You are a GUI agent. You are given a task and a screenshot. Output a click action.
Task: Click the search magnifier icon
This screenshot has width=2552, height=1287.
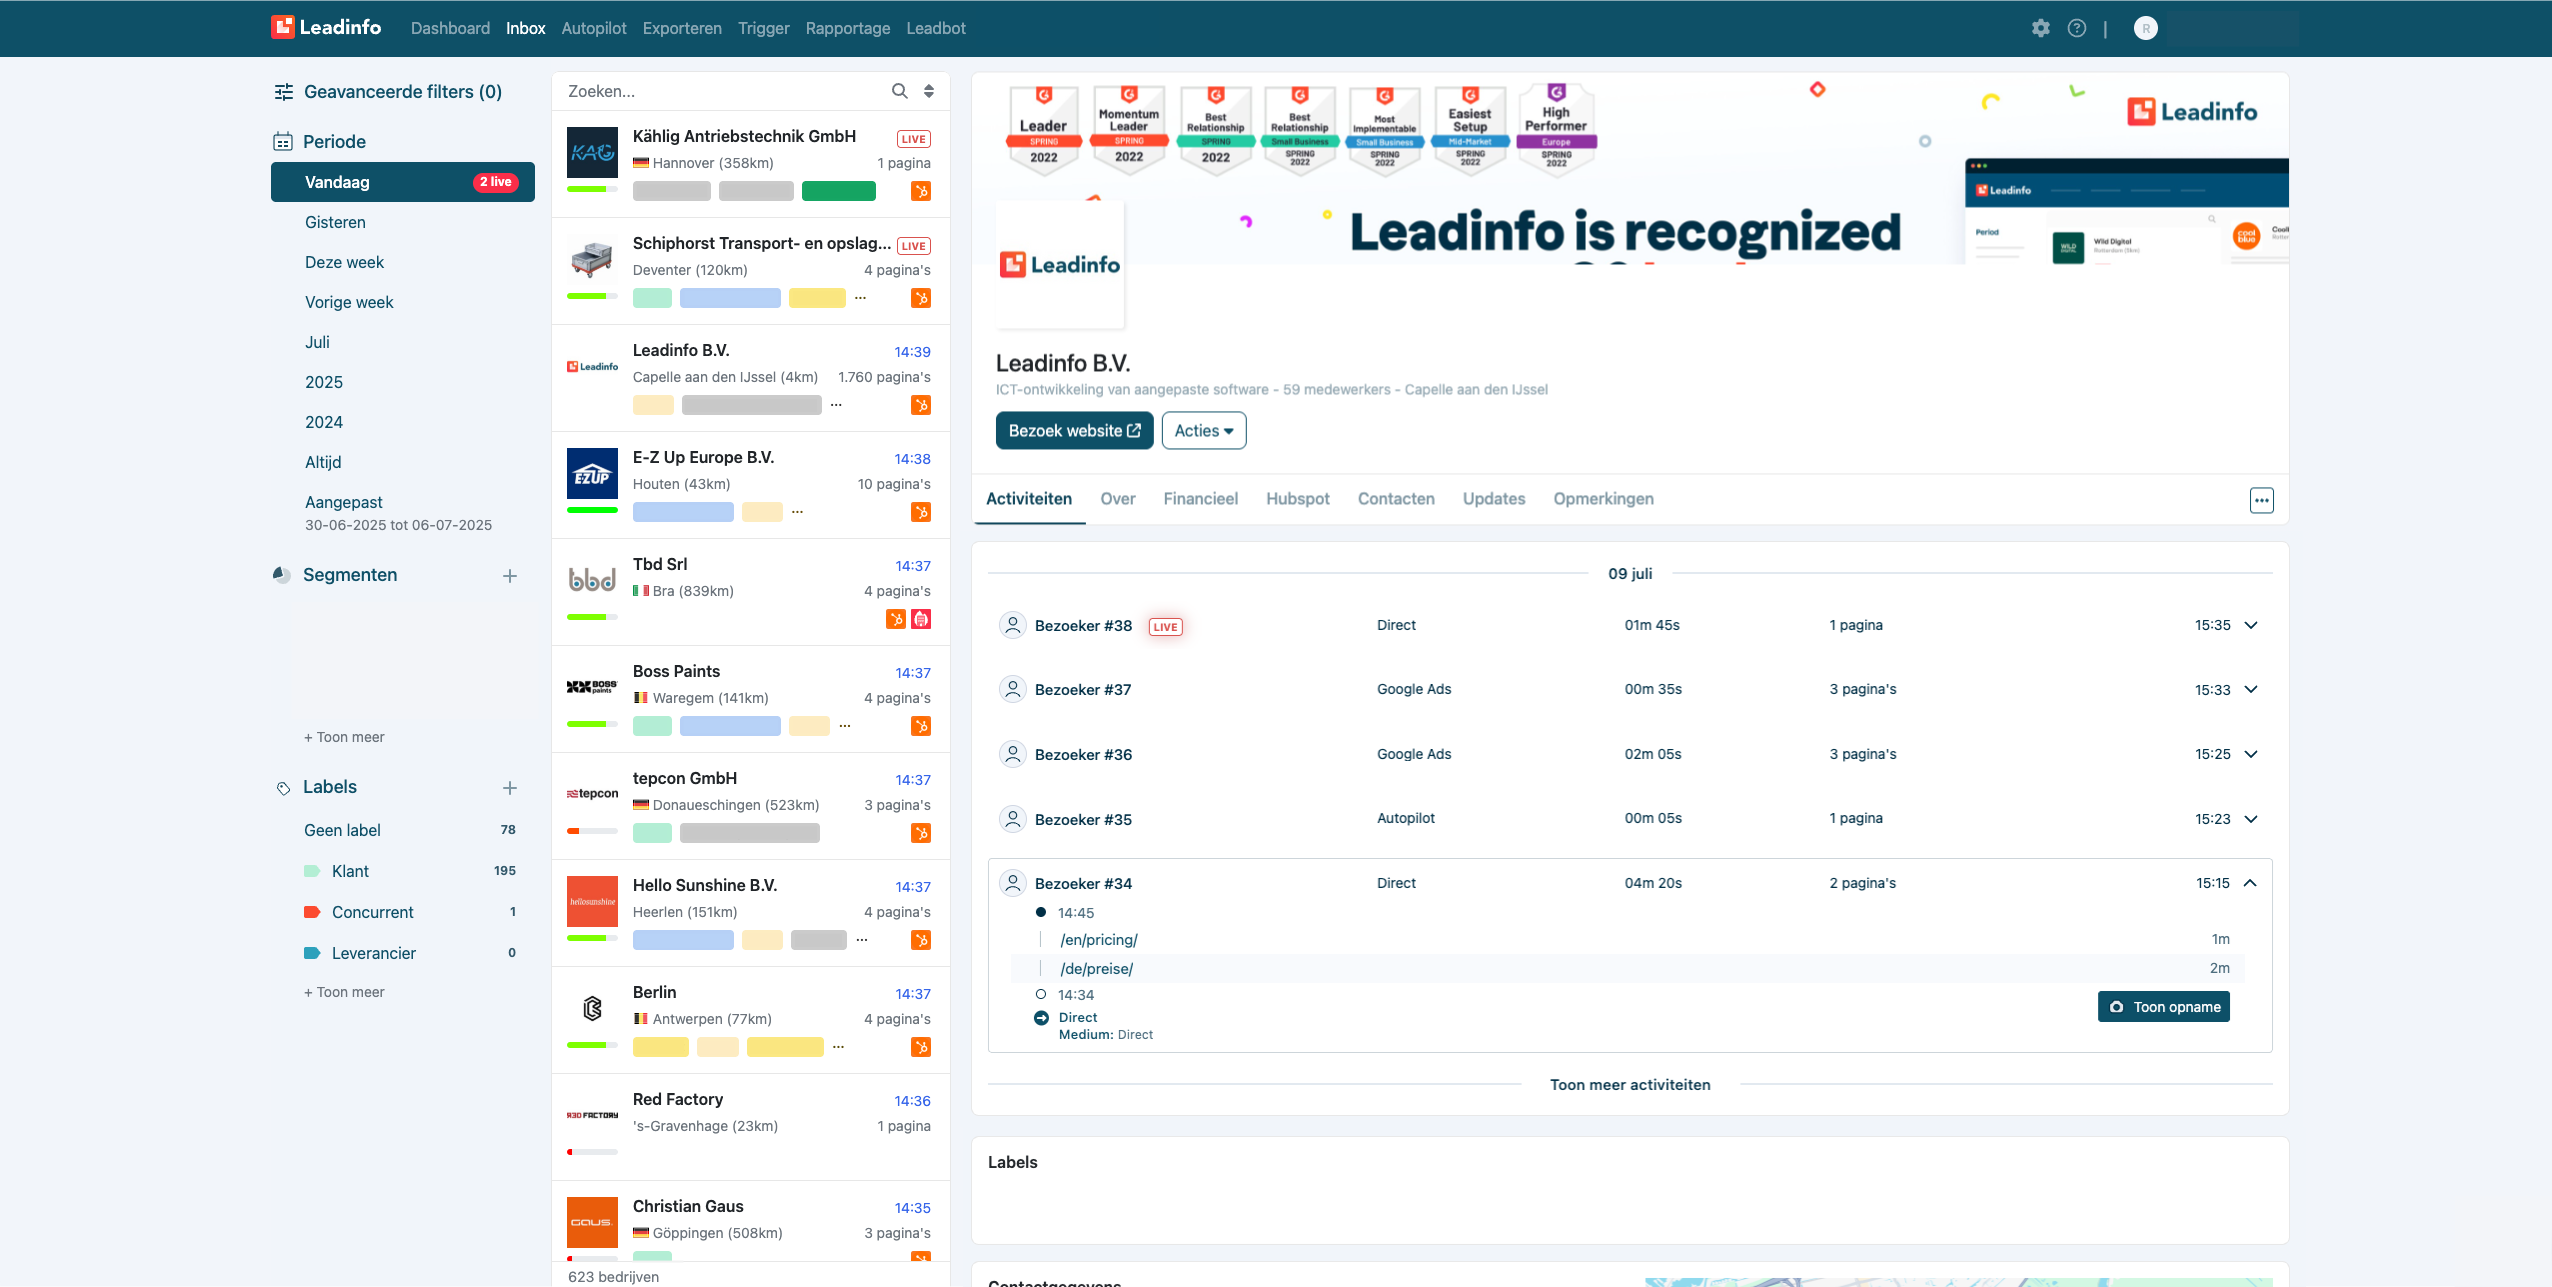(900, 91)
